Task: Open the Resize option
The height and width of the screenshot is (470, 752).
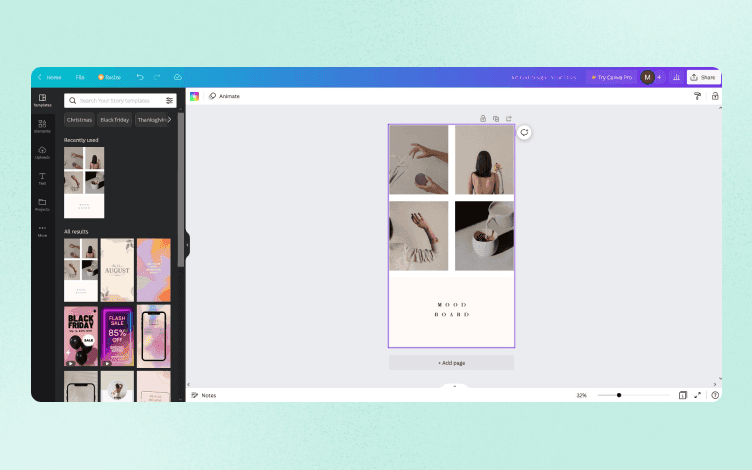Action: (x=109, y=77)
